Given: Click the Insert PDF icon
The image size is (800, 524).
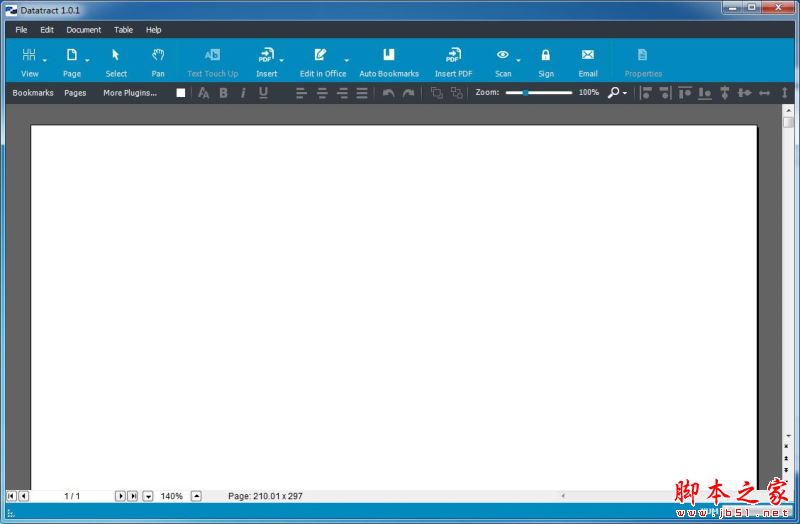Looking at the screenshot, I should 453,55.
